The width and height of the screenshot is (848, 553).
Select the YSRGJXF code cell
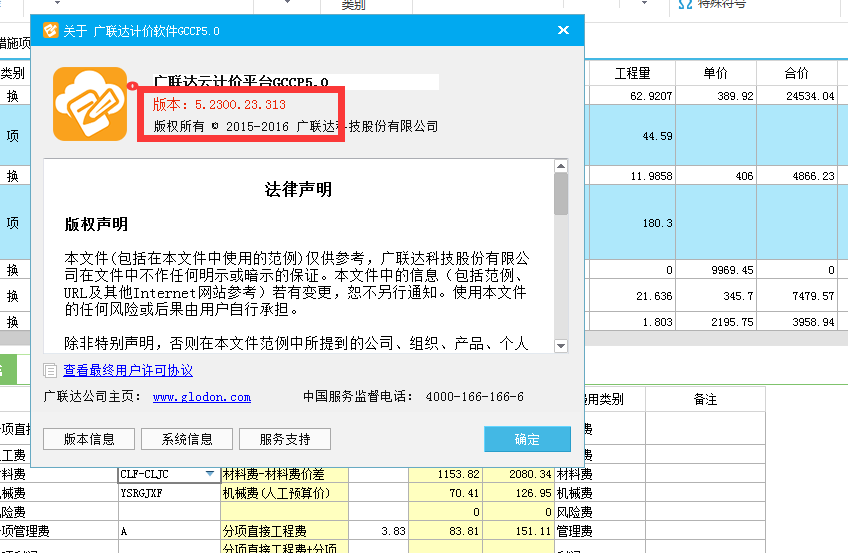pyautogui.click(x=169, y=493)
